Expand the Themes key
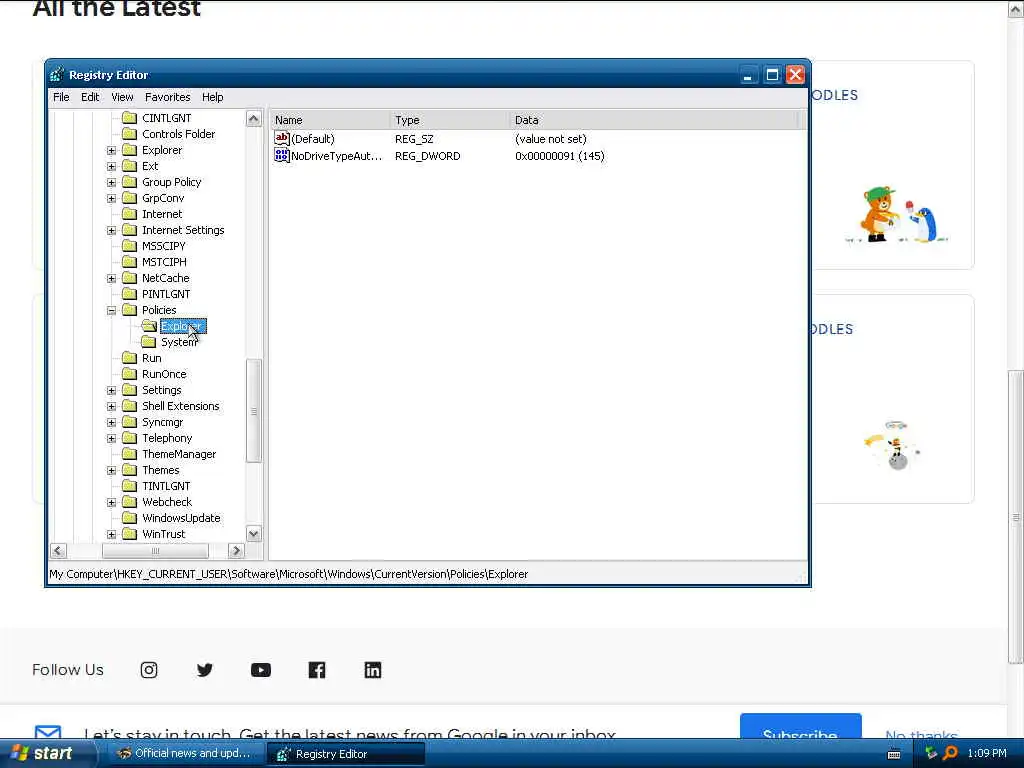 (112, 470)
